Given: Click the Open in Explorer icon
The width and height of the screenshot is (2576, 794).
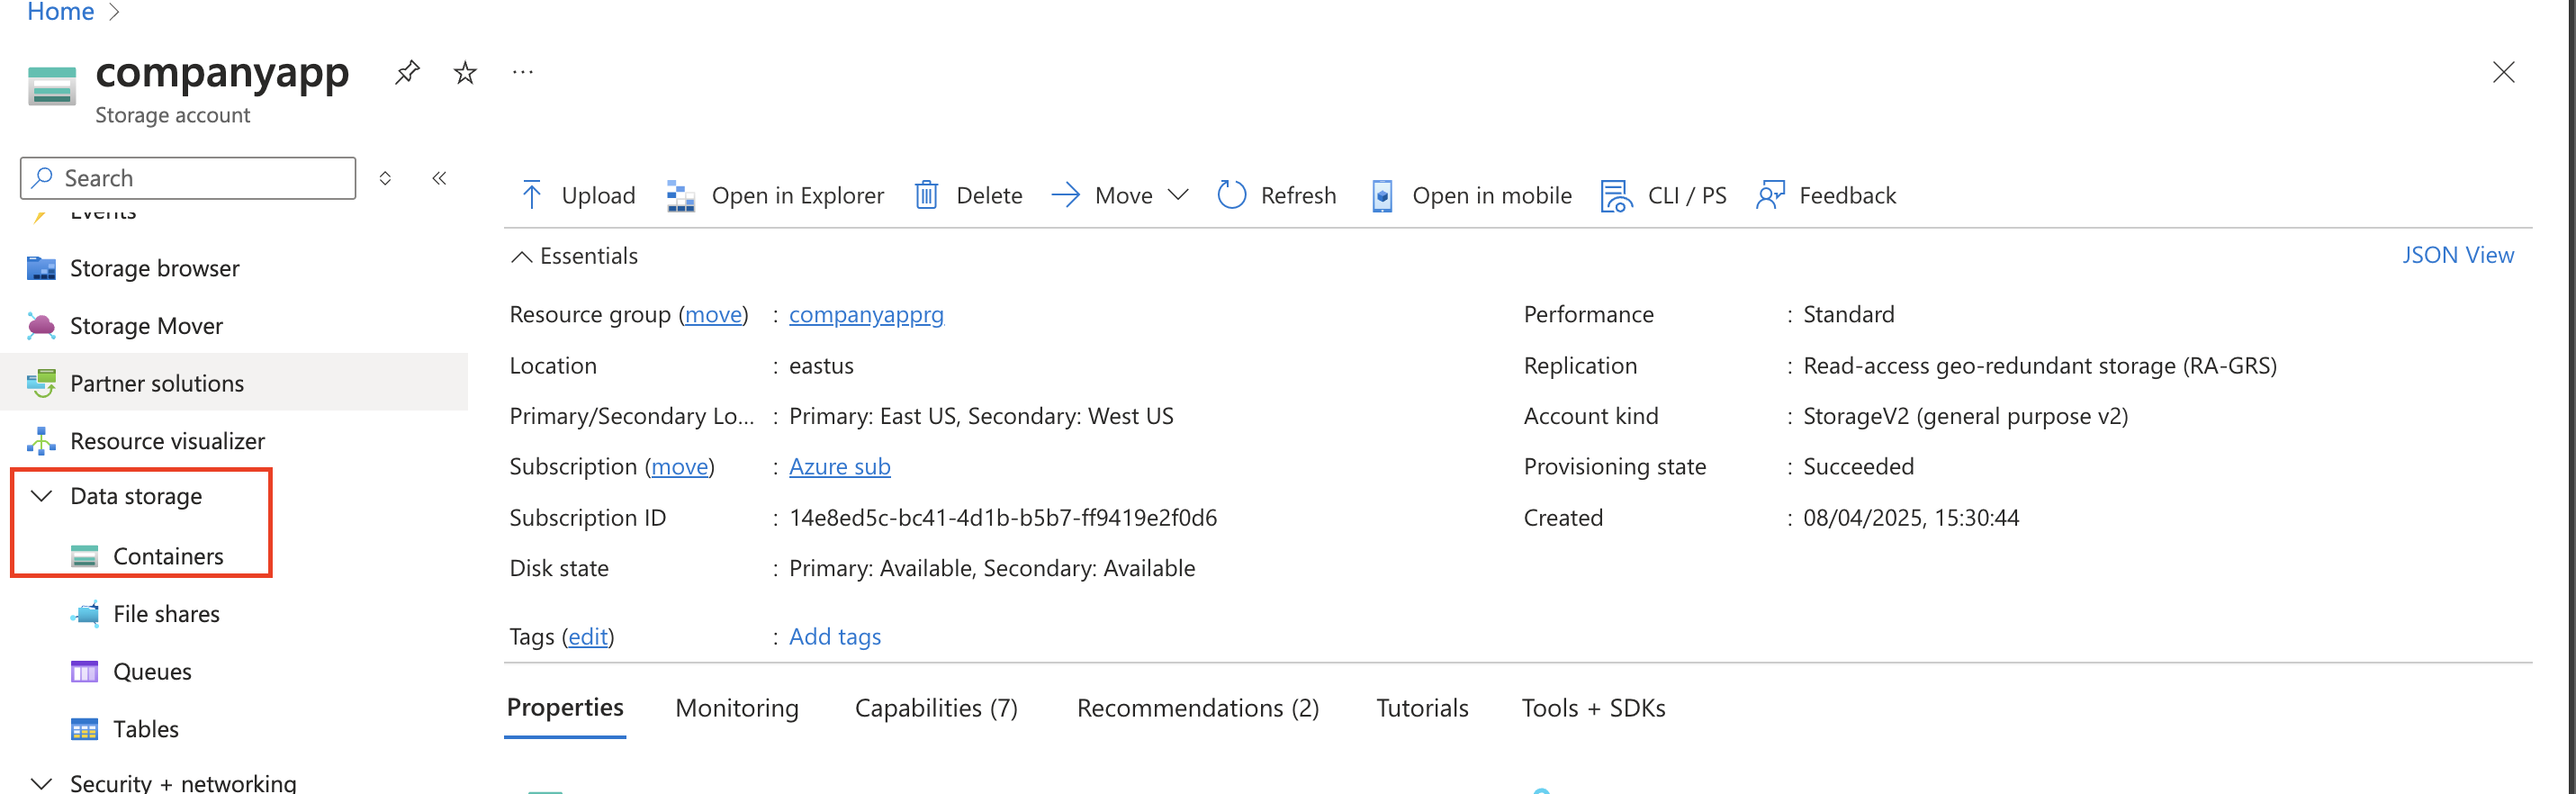Looking at the screenshot, I should (x=681, y=196).
